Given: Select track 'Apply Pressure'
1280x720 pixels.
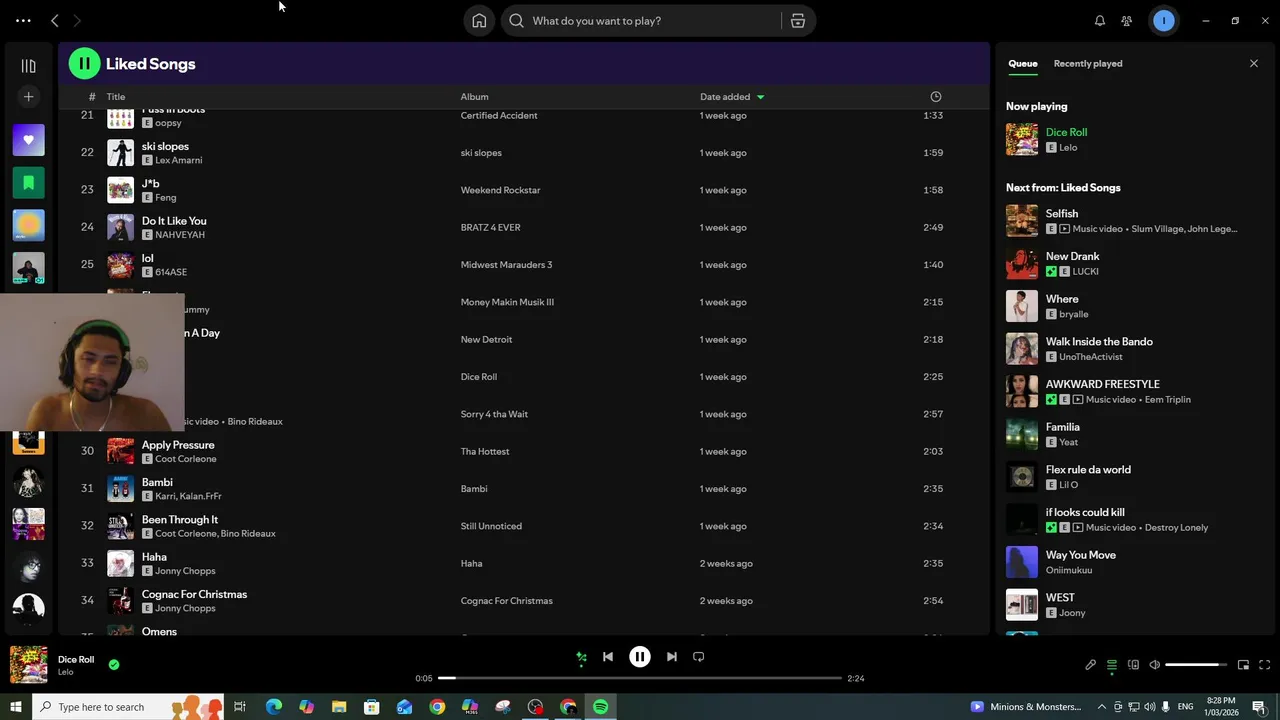Looking at the screenshot, I should (x=178, y=445).
